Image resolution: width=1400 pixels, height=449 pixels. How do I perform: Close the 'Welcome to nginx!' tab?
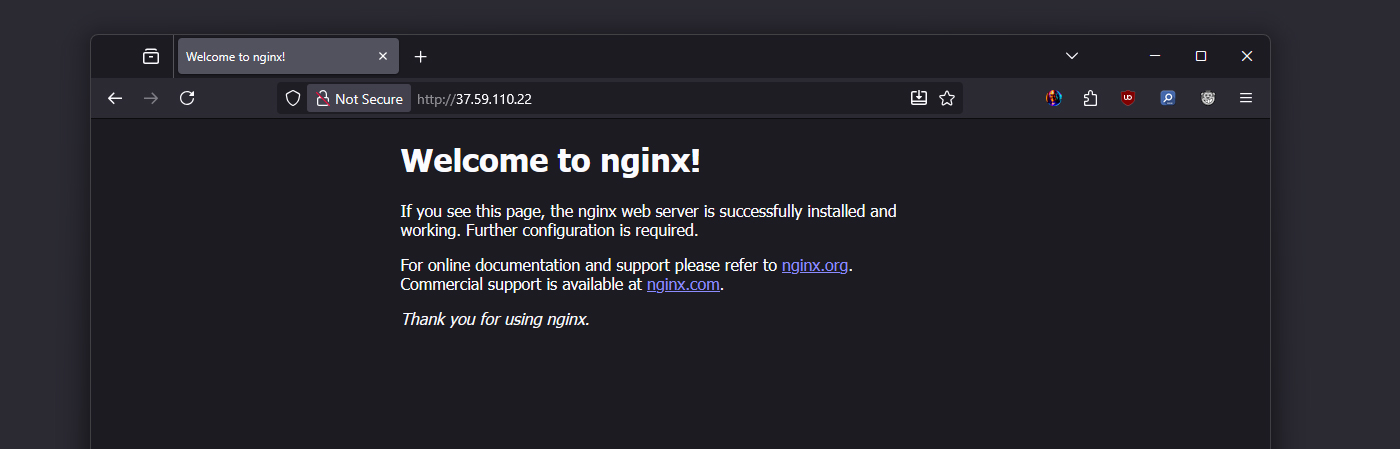382,57
